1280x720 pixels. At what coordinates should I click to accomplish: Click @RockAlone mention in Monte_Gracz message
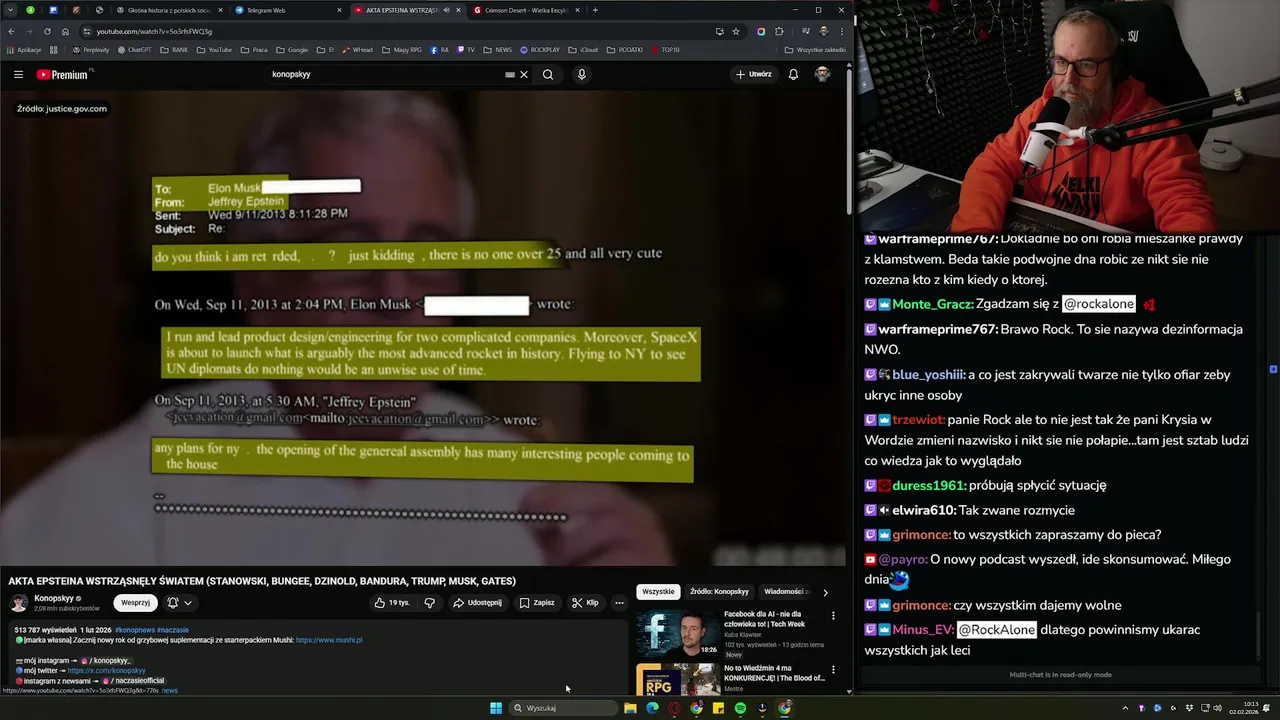pyautogui.click(x=1098, y=304)
